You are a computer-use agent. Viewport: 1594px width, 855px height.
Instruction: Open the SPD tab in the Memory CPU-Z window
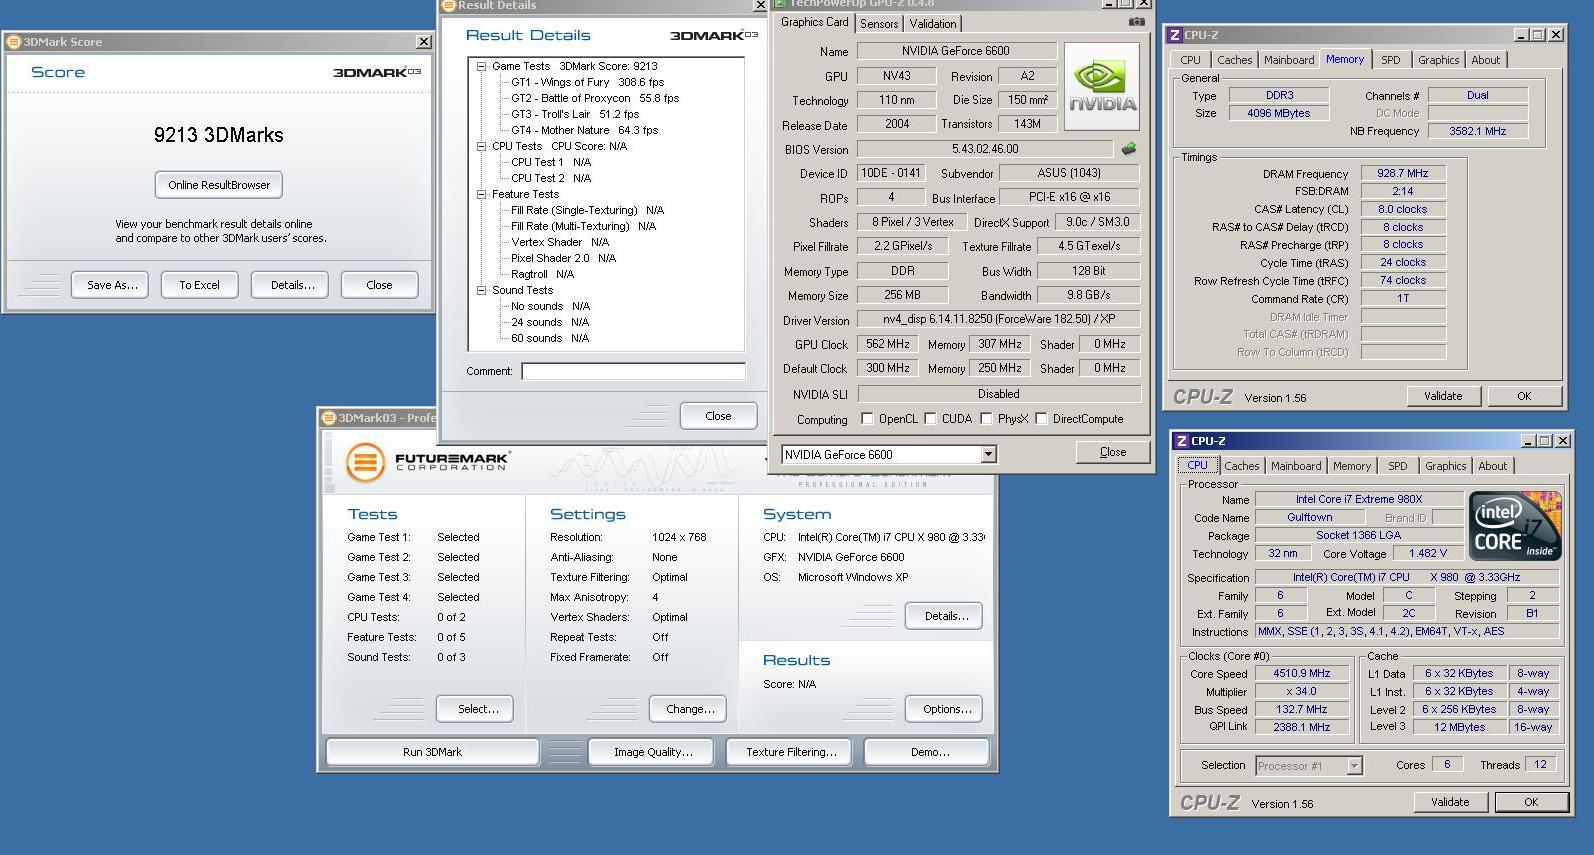pos(1390,60)
